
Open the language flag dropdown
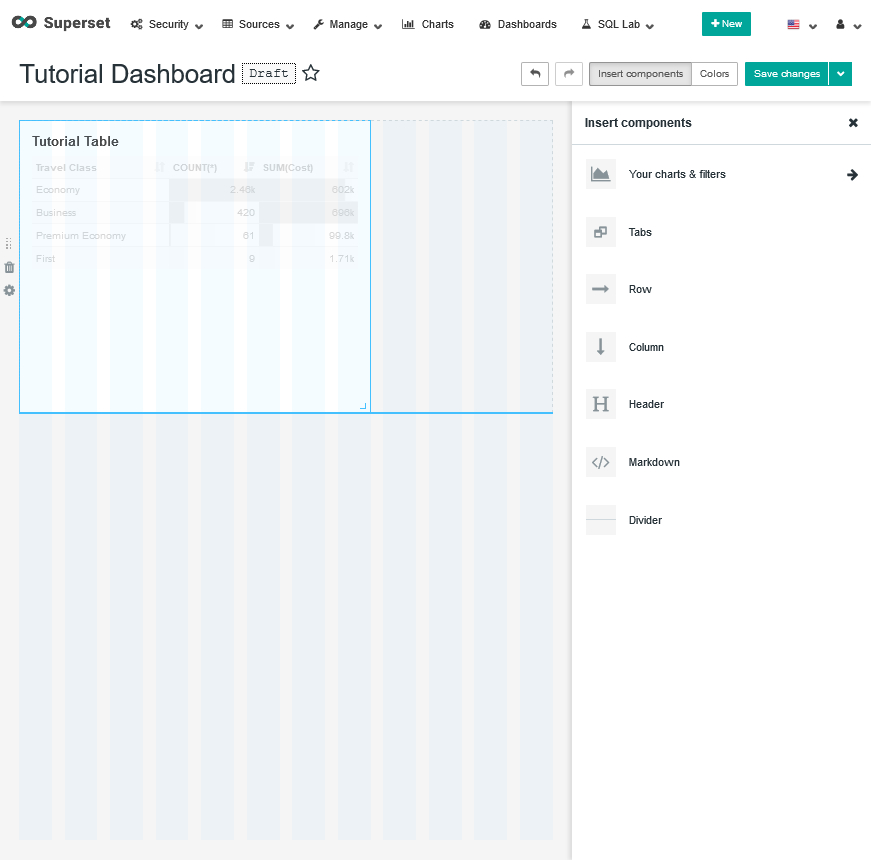801,25
